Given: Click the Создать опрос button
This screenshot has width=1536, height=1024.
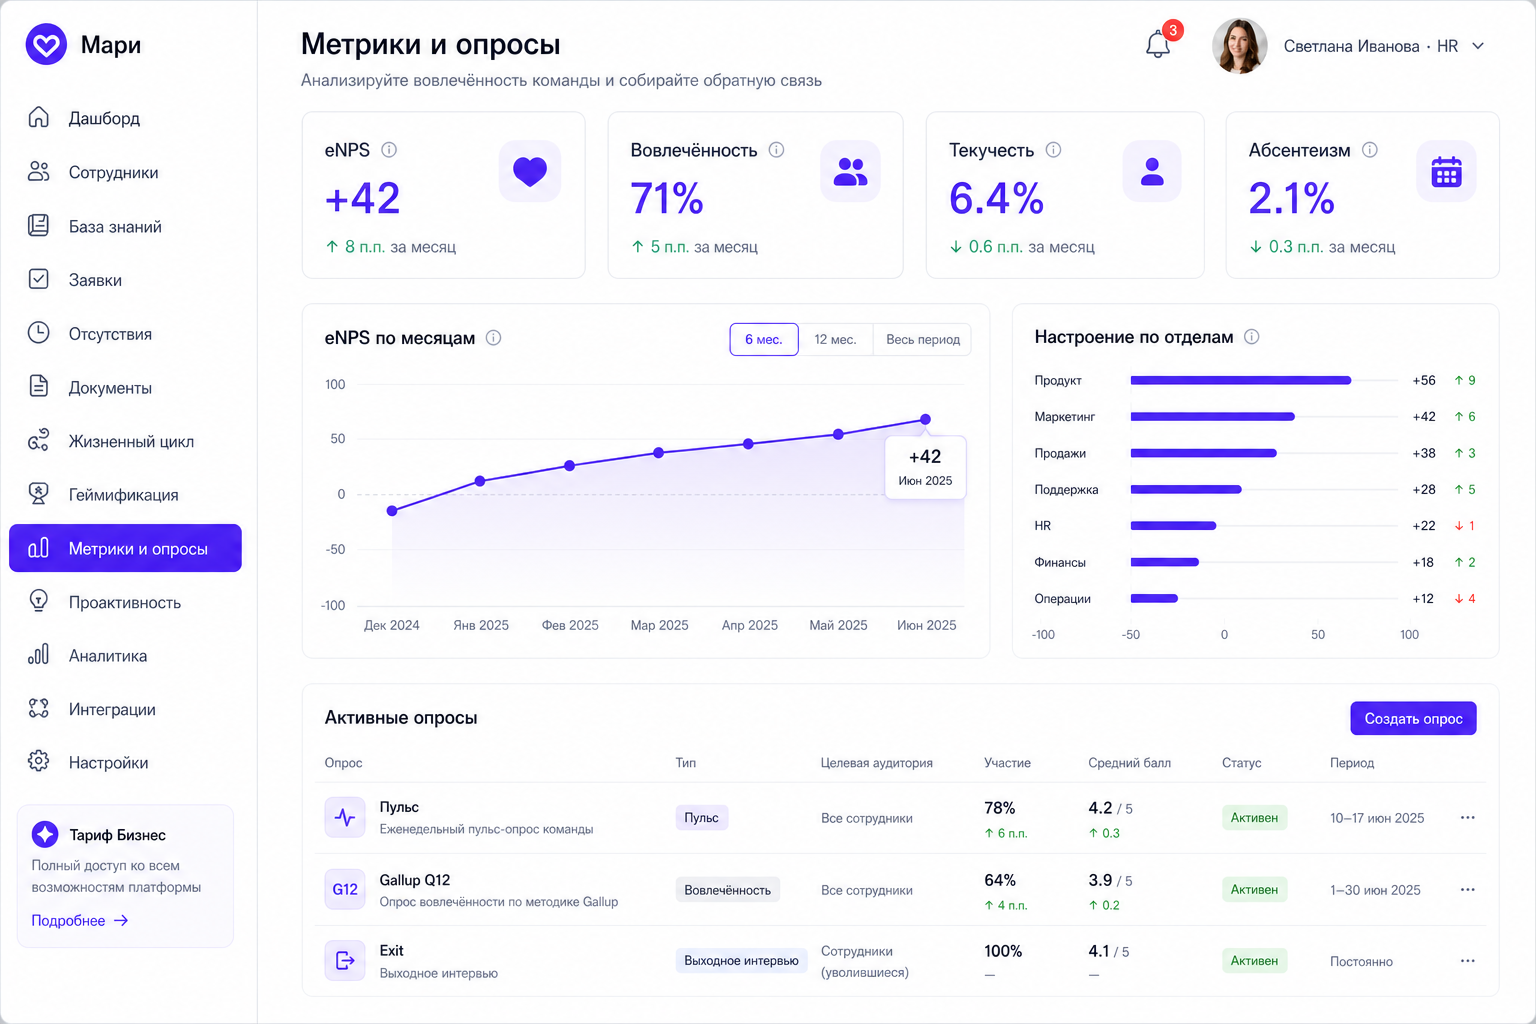Looking at the screenshot, I should click(1413, 718).
